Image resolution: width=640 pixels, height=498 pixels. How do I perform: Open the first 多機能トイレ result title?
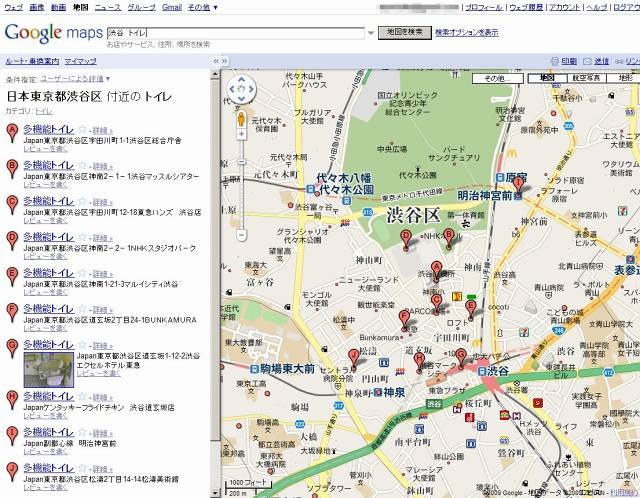click(x=49, y=129)
